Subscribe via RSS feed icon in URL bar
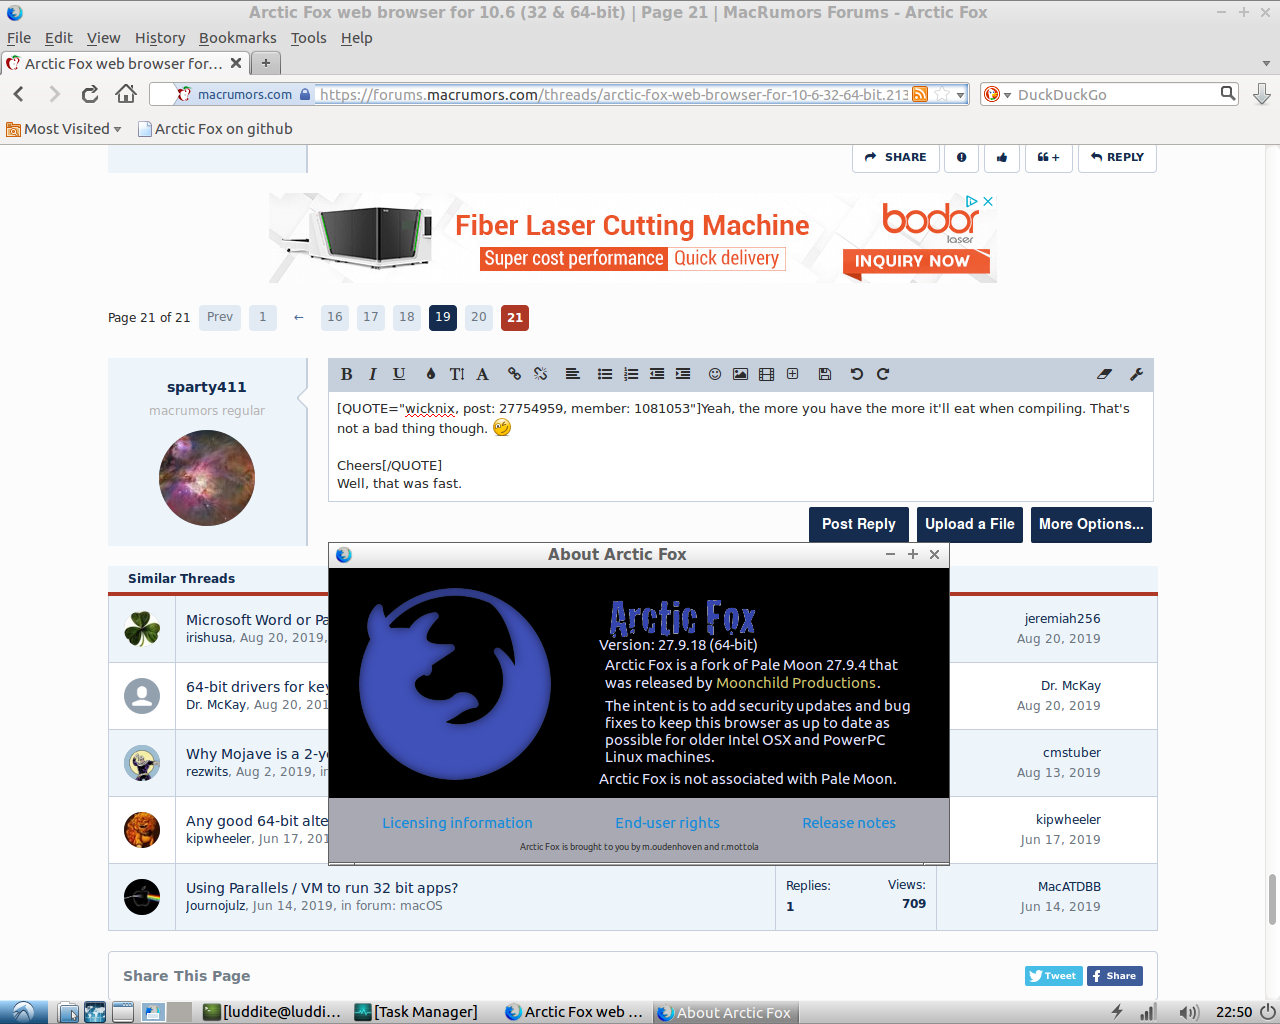 coord(920,94)
